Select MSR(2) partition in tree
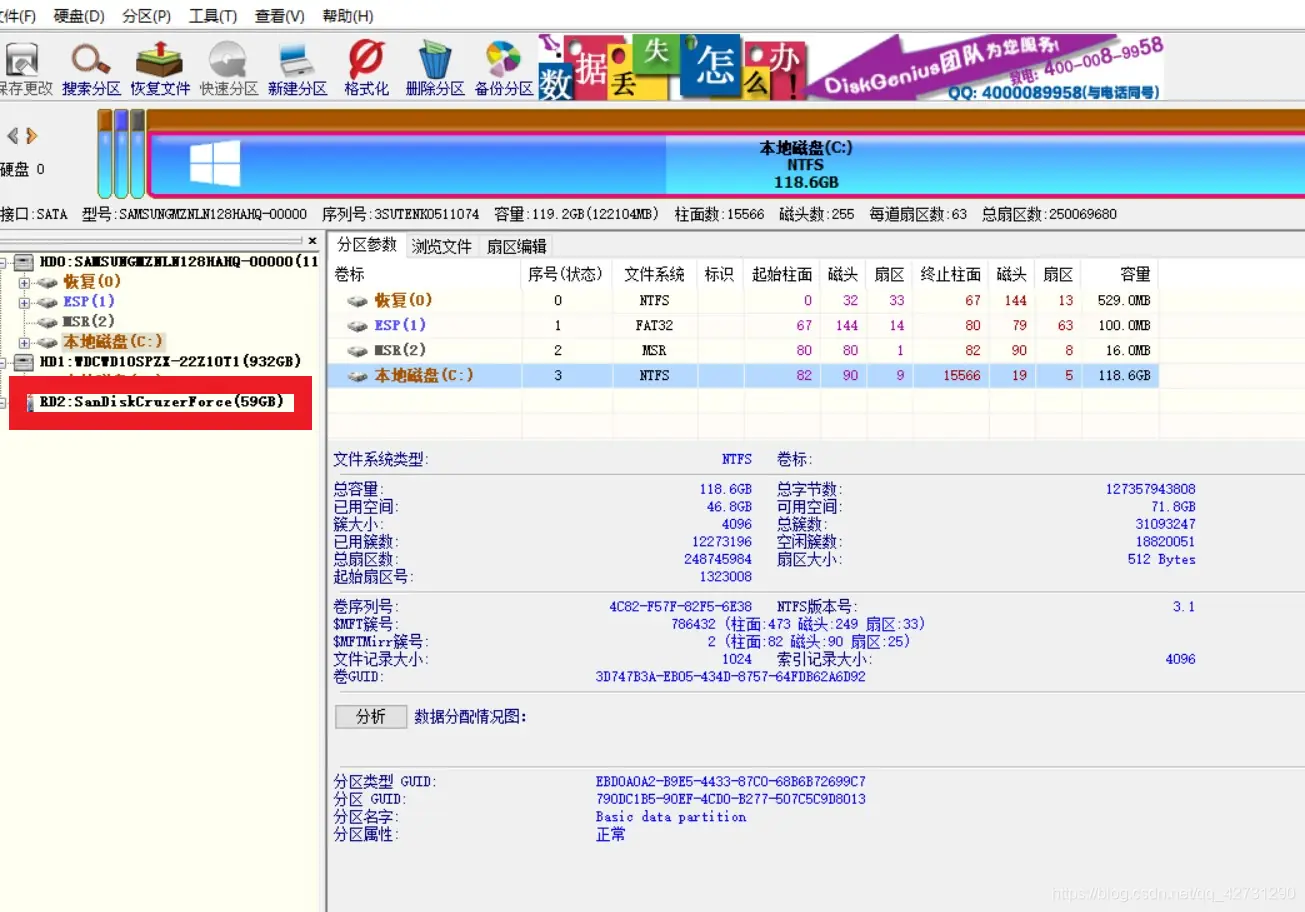Image resolution: width=1305 pixels, height=912 pixels. click(90, 322)
